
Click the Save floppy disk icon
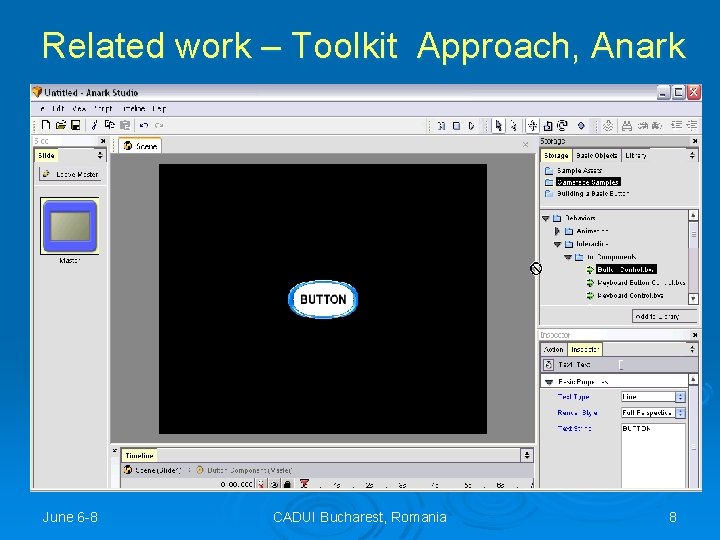click(76, 125)
